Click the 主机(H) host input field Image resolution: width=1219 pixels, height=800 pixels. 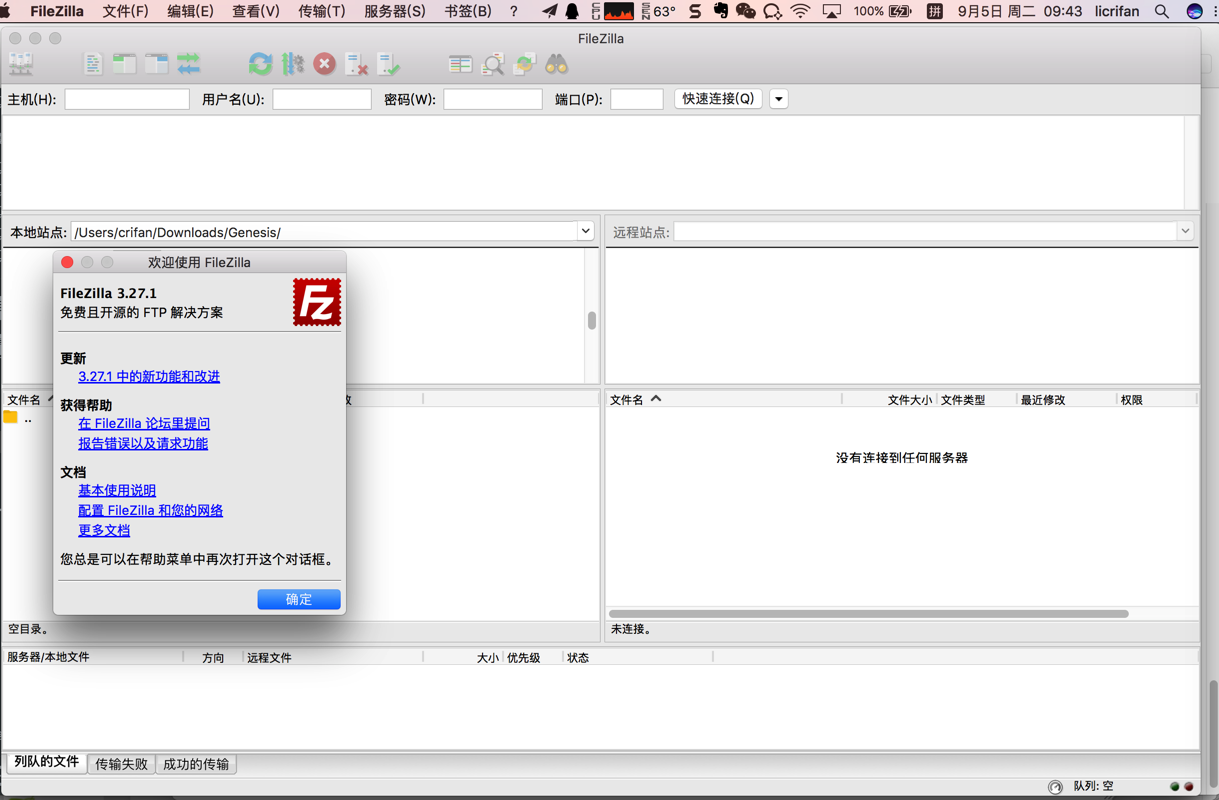click(x=127, y=99)
